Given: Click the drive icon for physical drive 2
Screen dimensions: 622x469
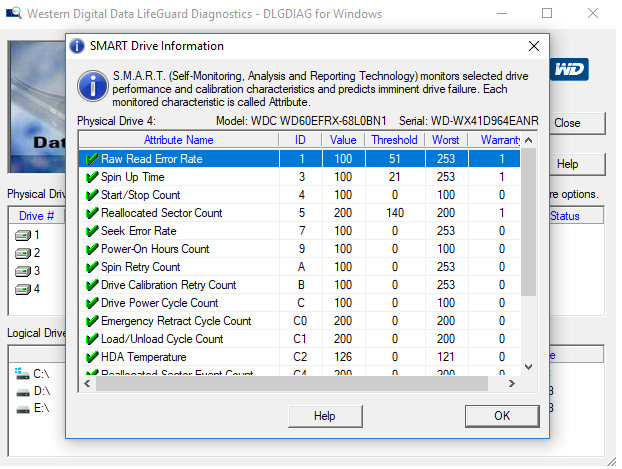Looking at the screenshot, I should [23, 253].
